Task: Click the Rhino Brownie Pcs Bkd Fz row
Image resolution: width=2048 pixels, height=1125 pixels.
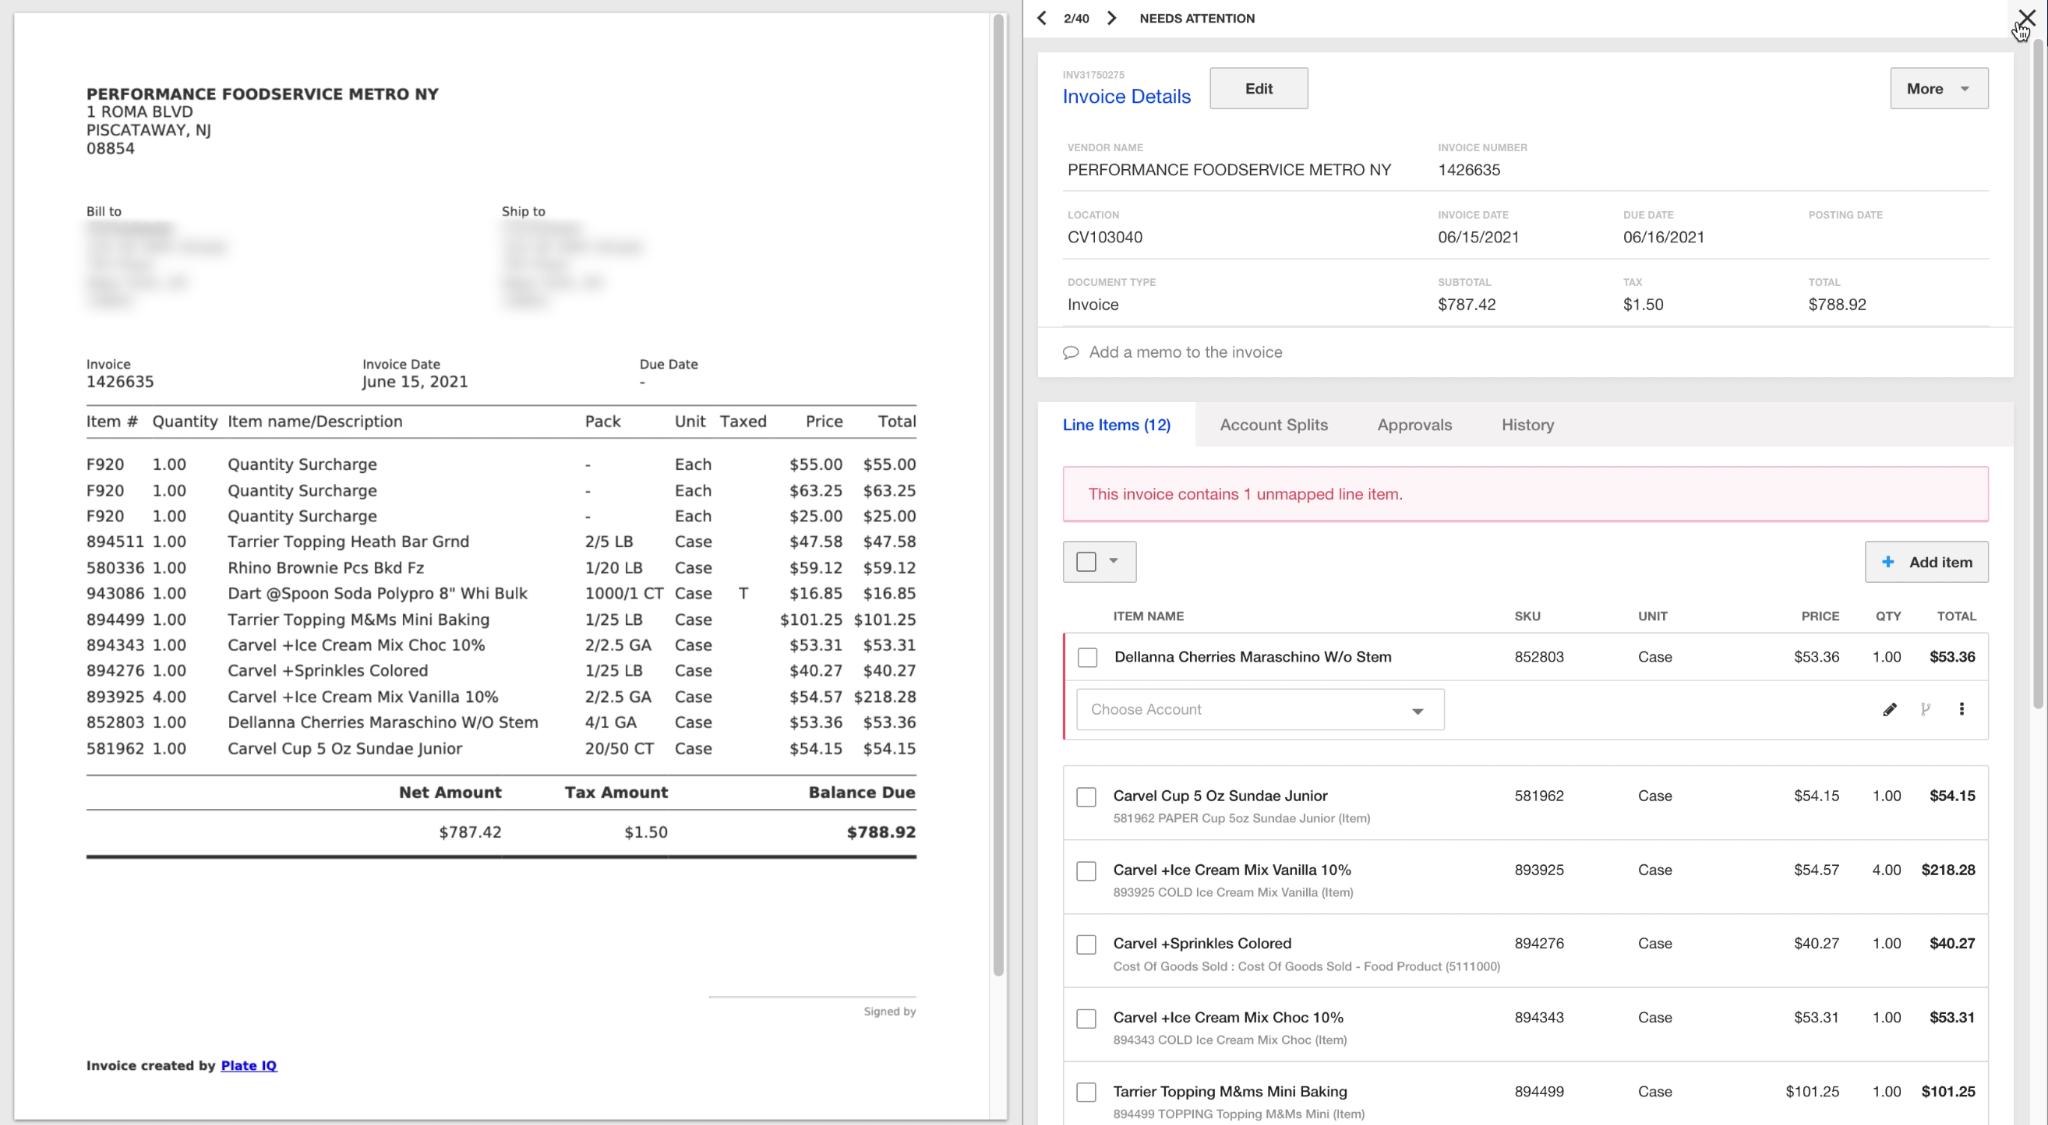Action: pos(501,567)
